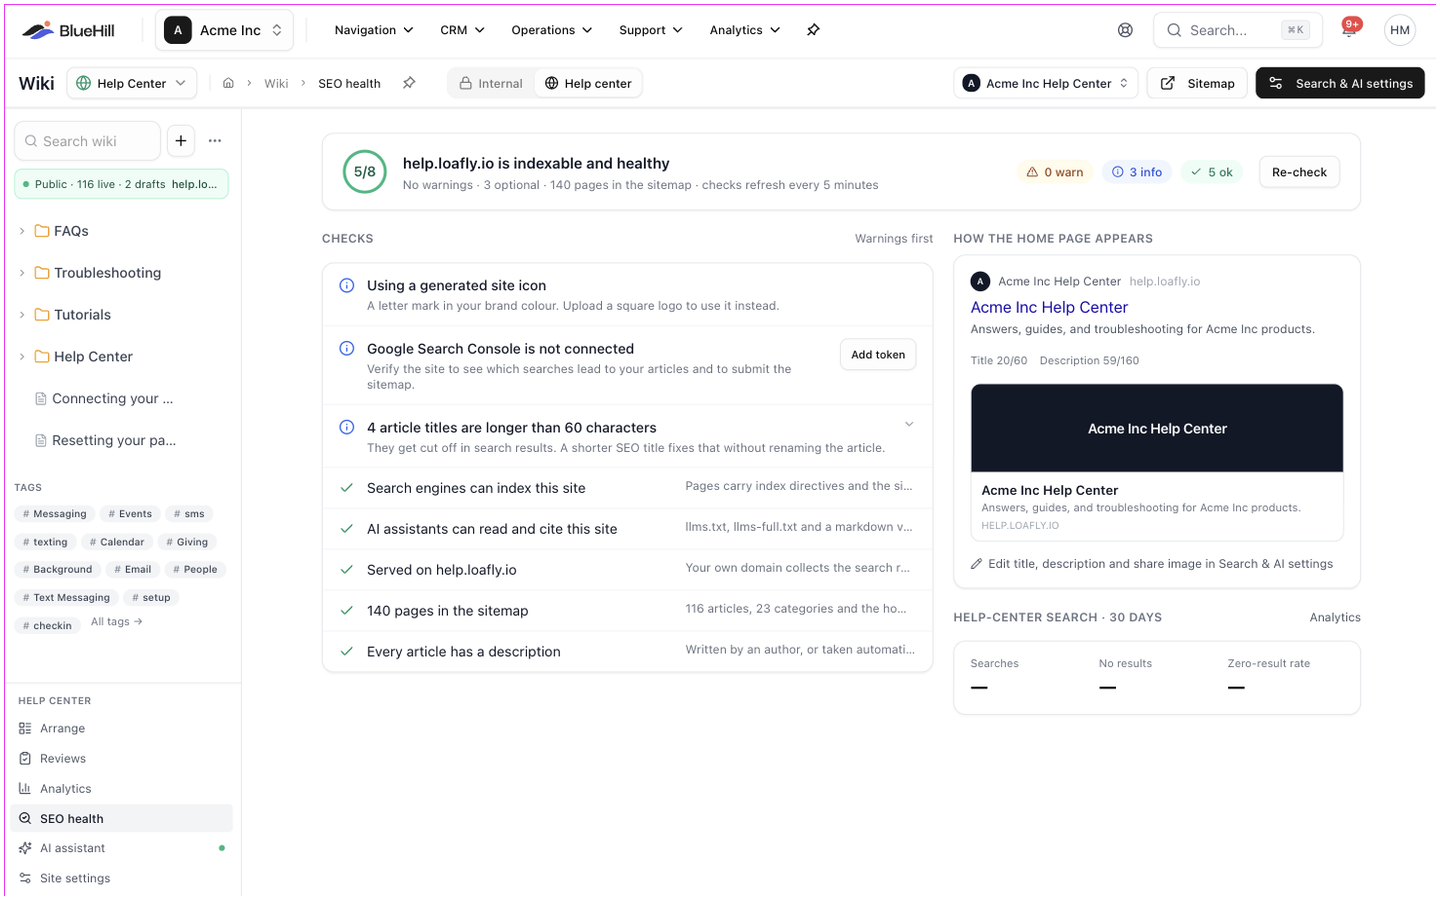This screenshot has height=900, width=1440.
Task: Filter checks by 0 warn
Action: coord(1055,172)
